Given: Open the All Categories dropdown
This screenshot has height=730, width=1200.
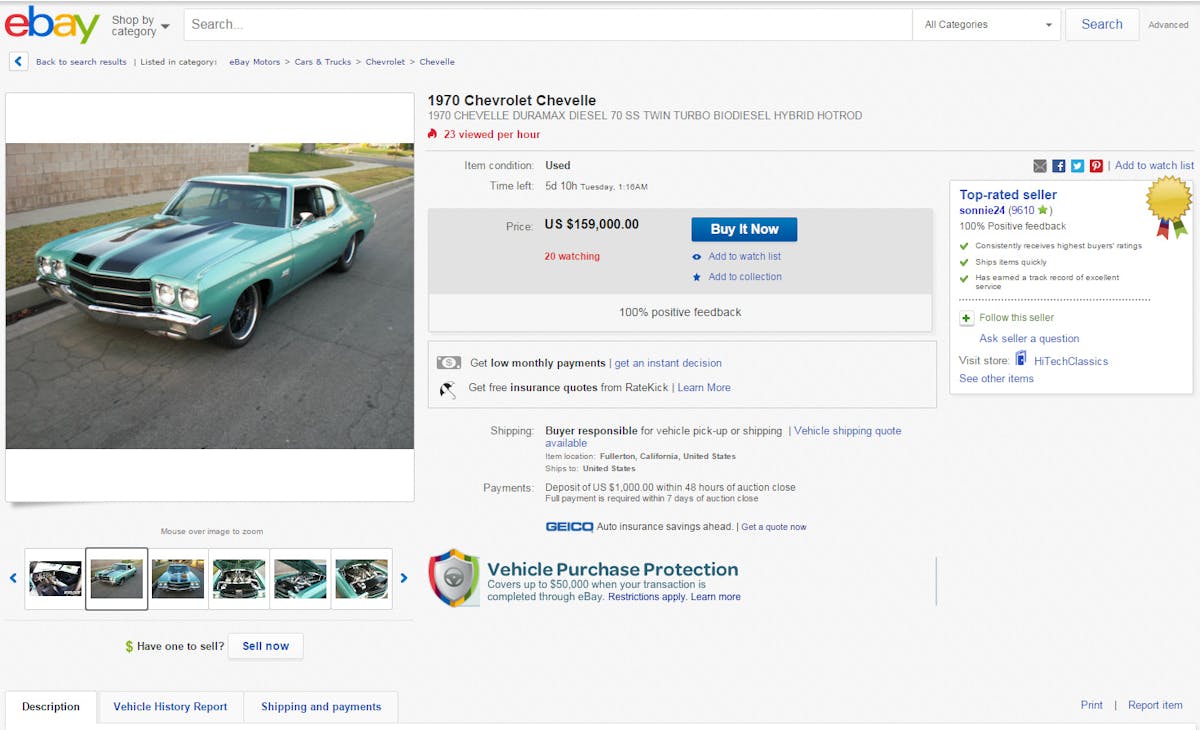Looking at the screenshot, I should (x=988, y=25).
